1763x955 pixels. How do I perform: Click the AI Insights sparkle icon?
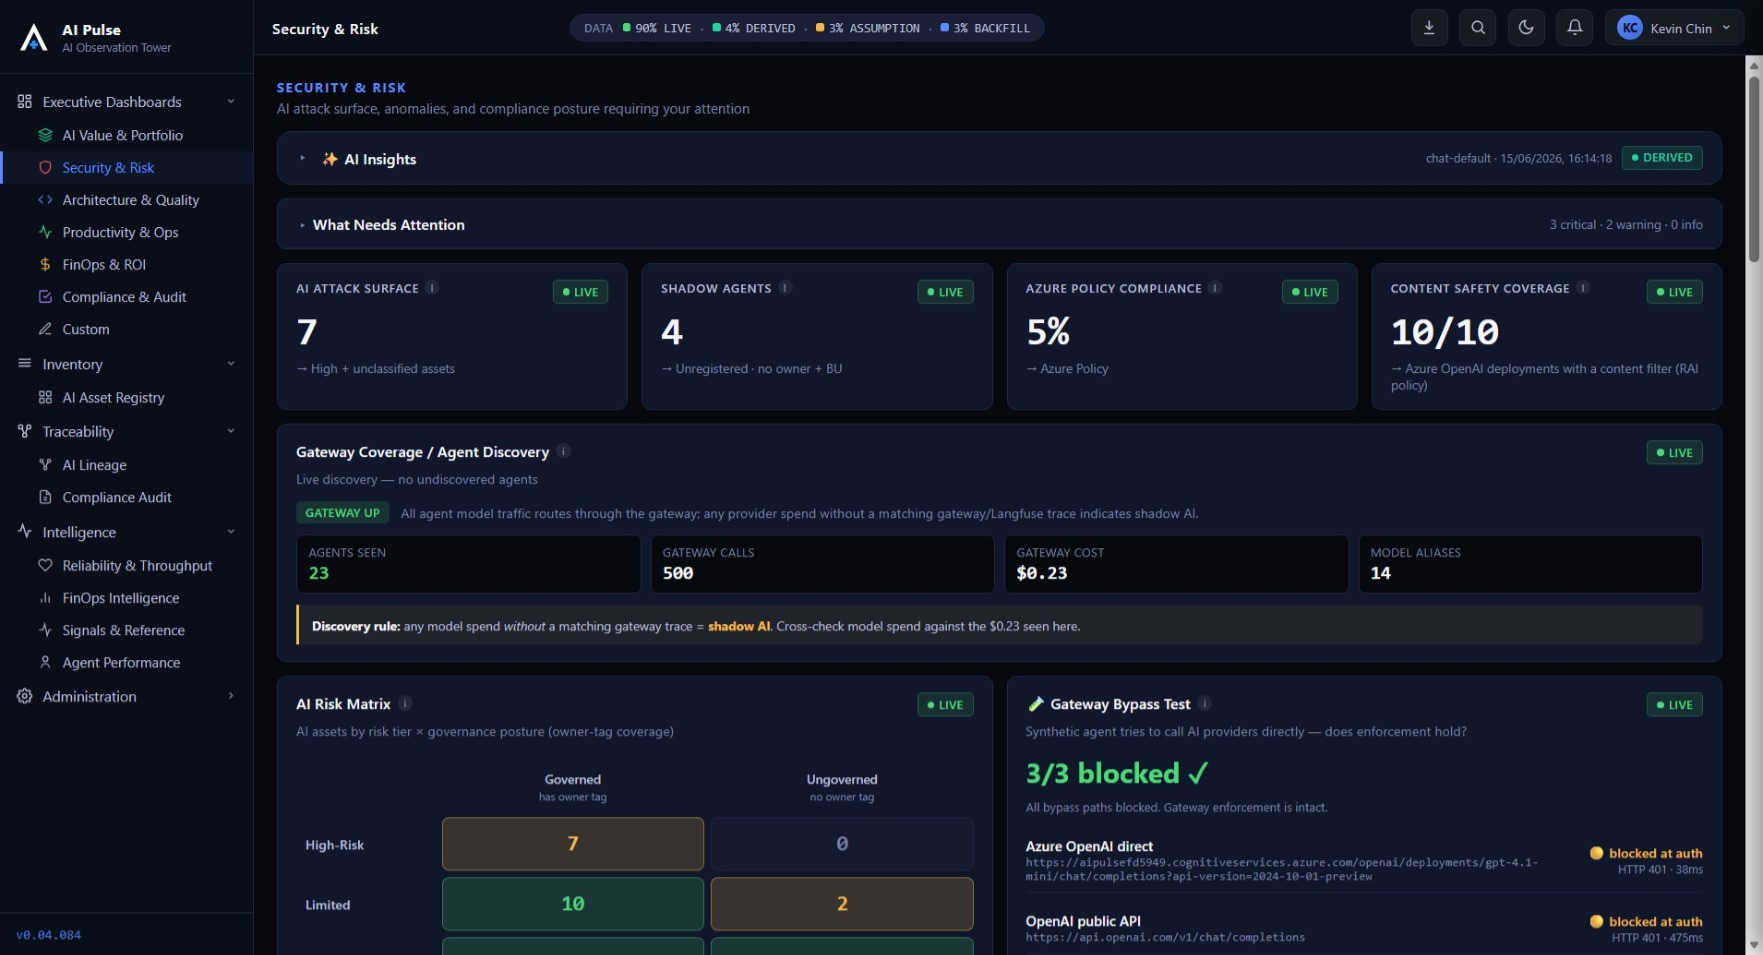pos(329,159)
